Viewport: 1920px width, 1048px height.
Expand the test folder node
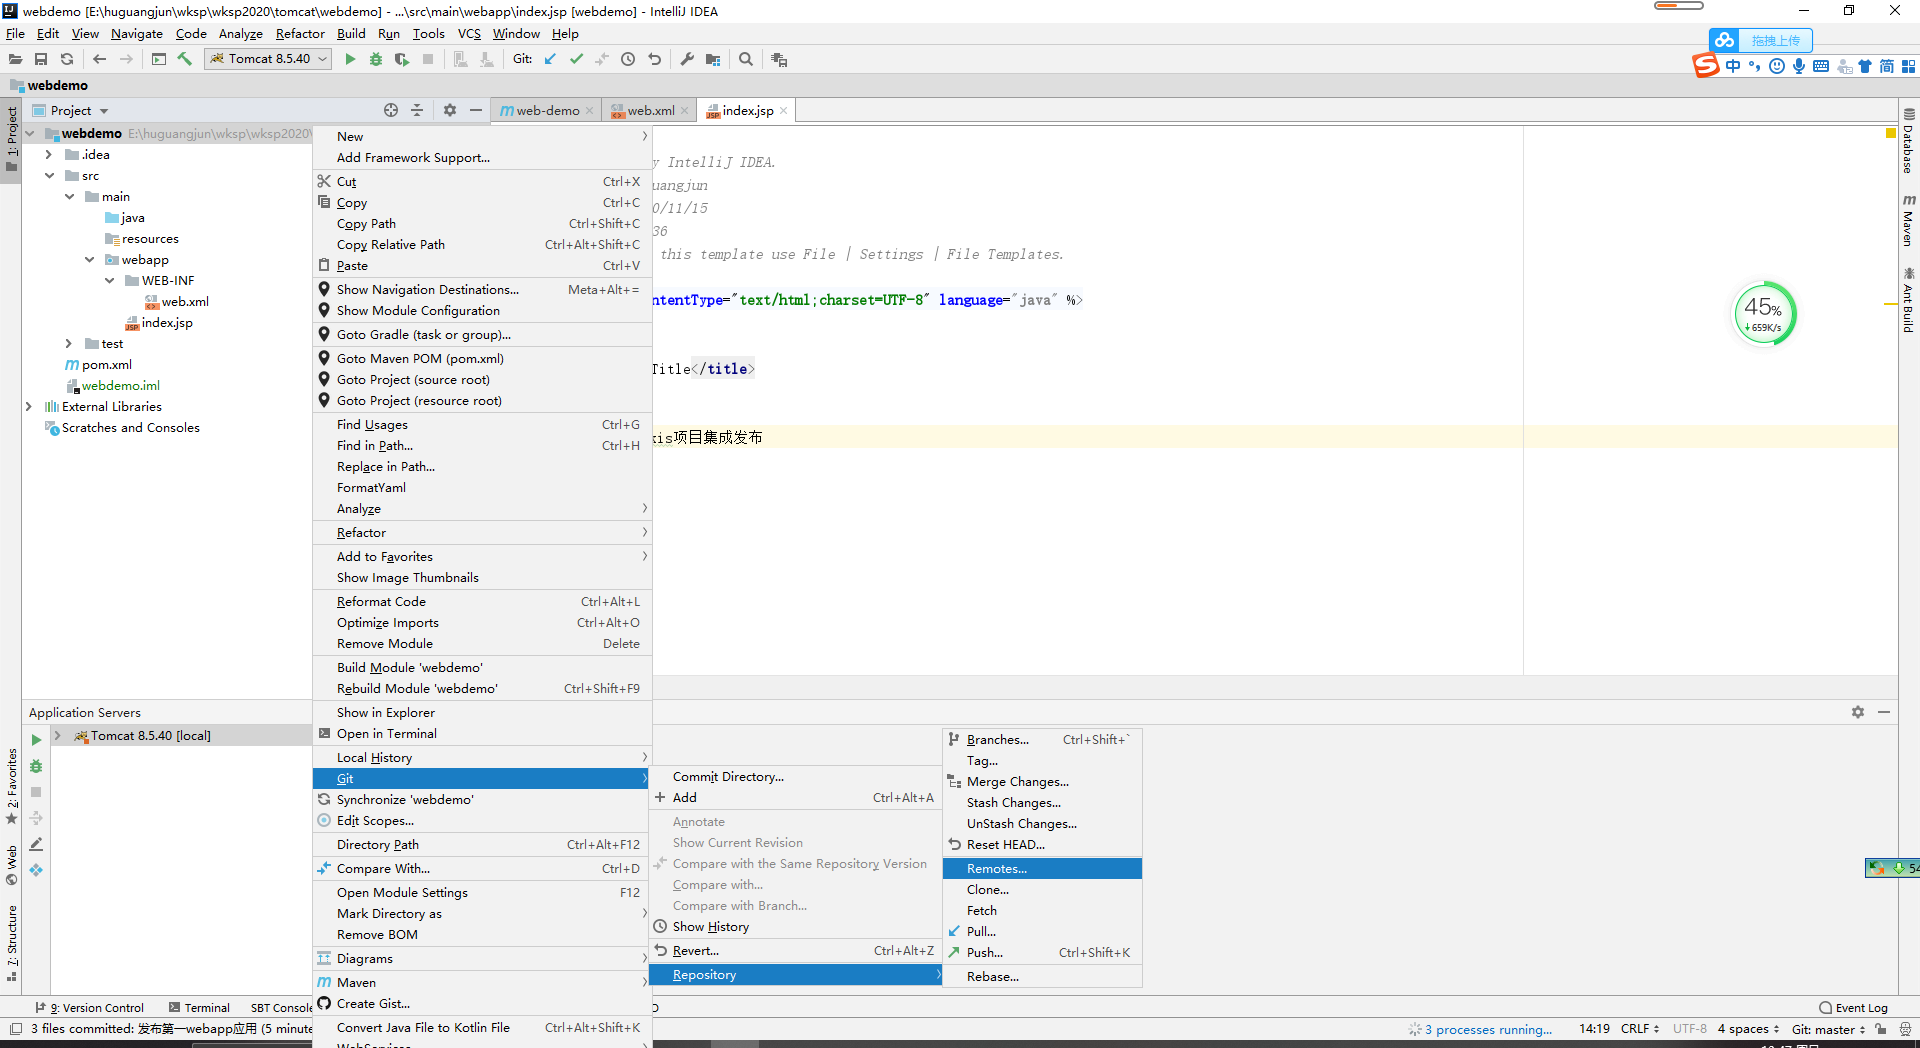[x=69, y=343]
